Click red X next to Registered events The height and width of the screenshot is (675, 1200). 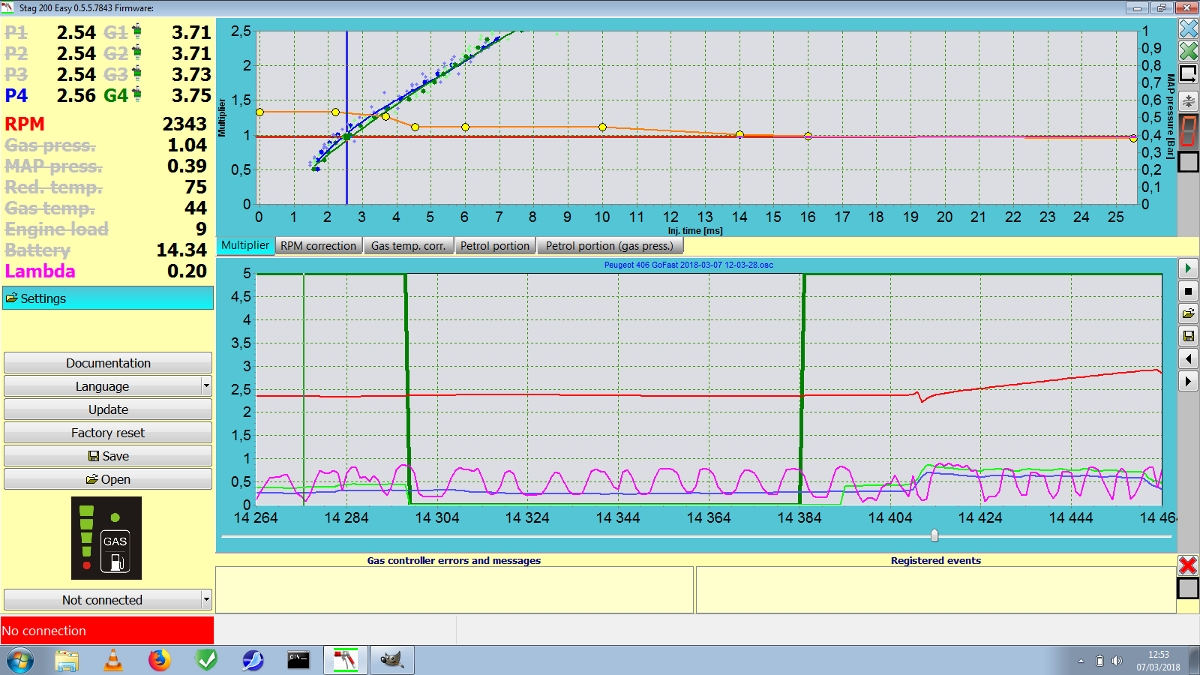[x=1188, y=565]
